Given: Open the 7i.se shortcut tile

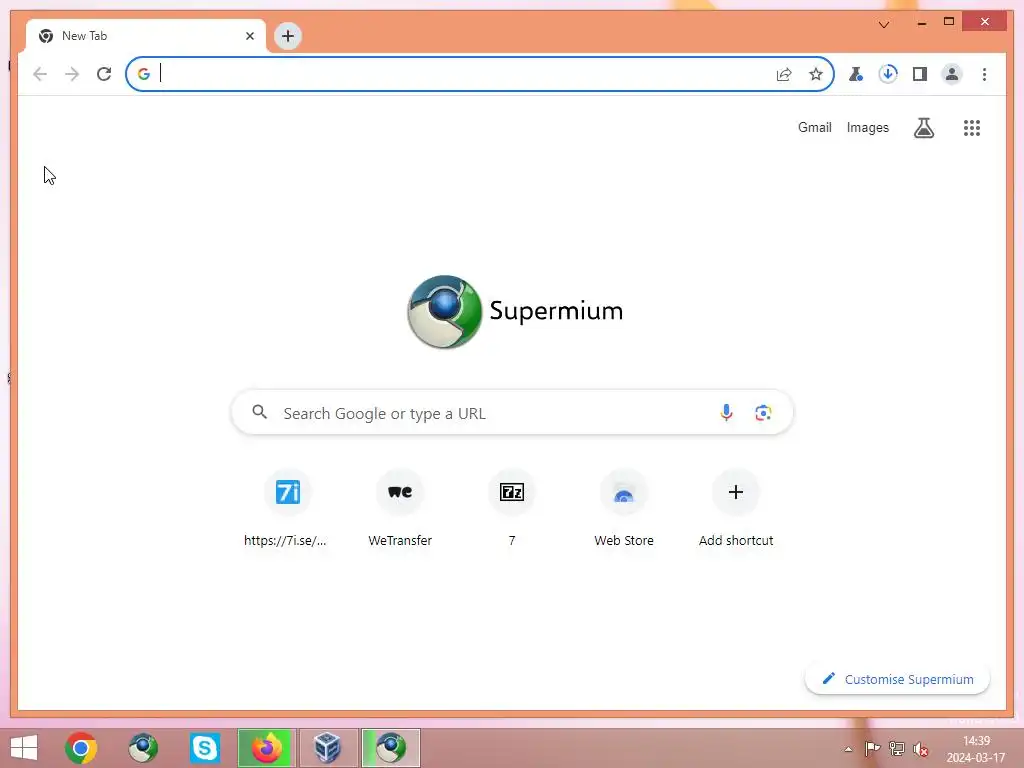Looking at the screenshot, I should (287, 508).
